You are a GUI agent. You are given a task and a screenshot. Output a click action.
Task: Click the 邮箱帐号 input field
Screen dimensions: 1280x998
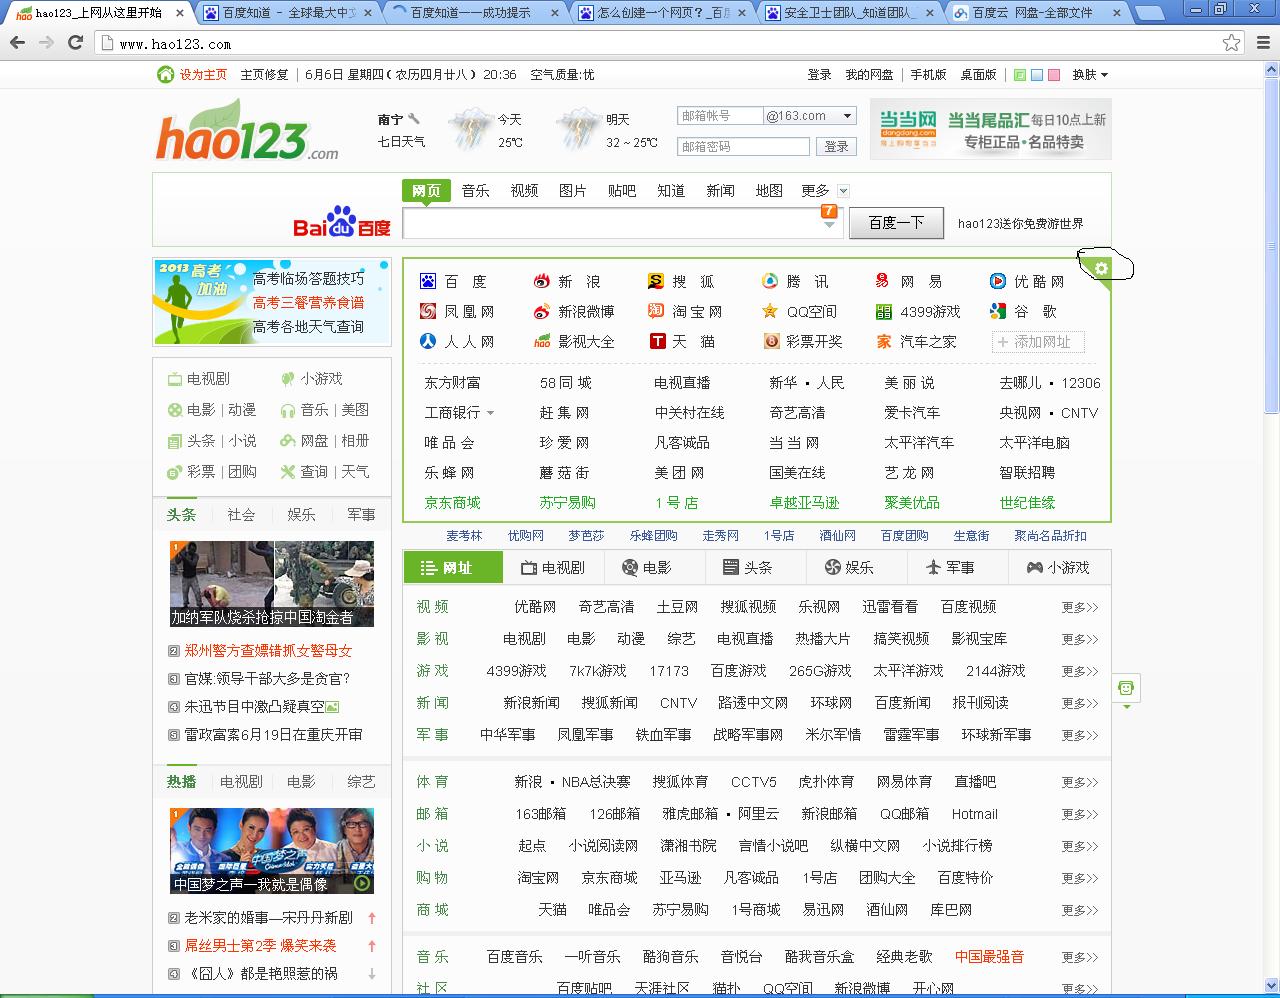click(x=720, y=116)
